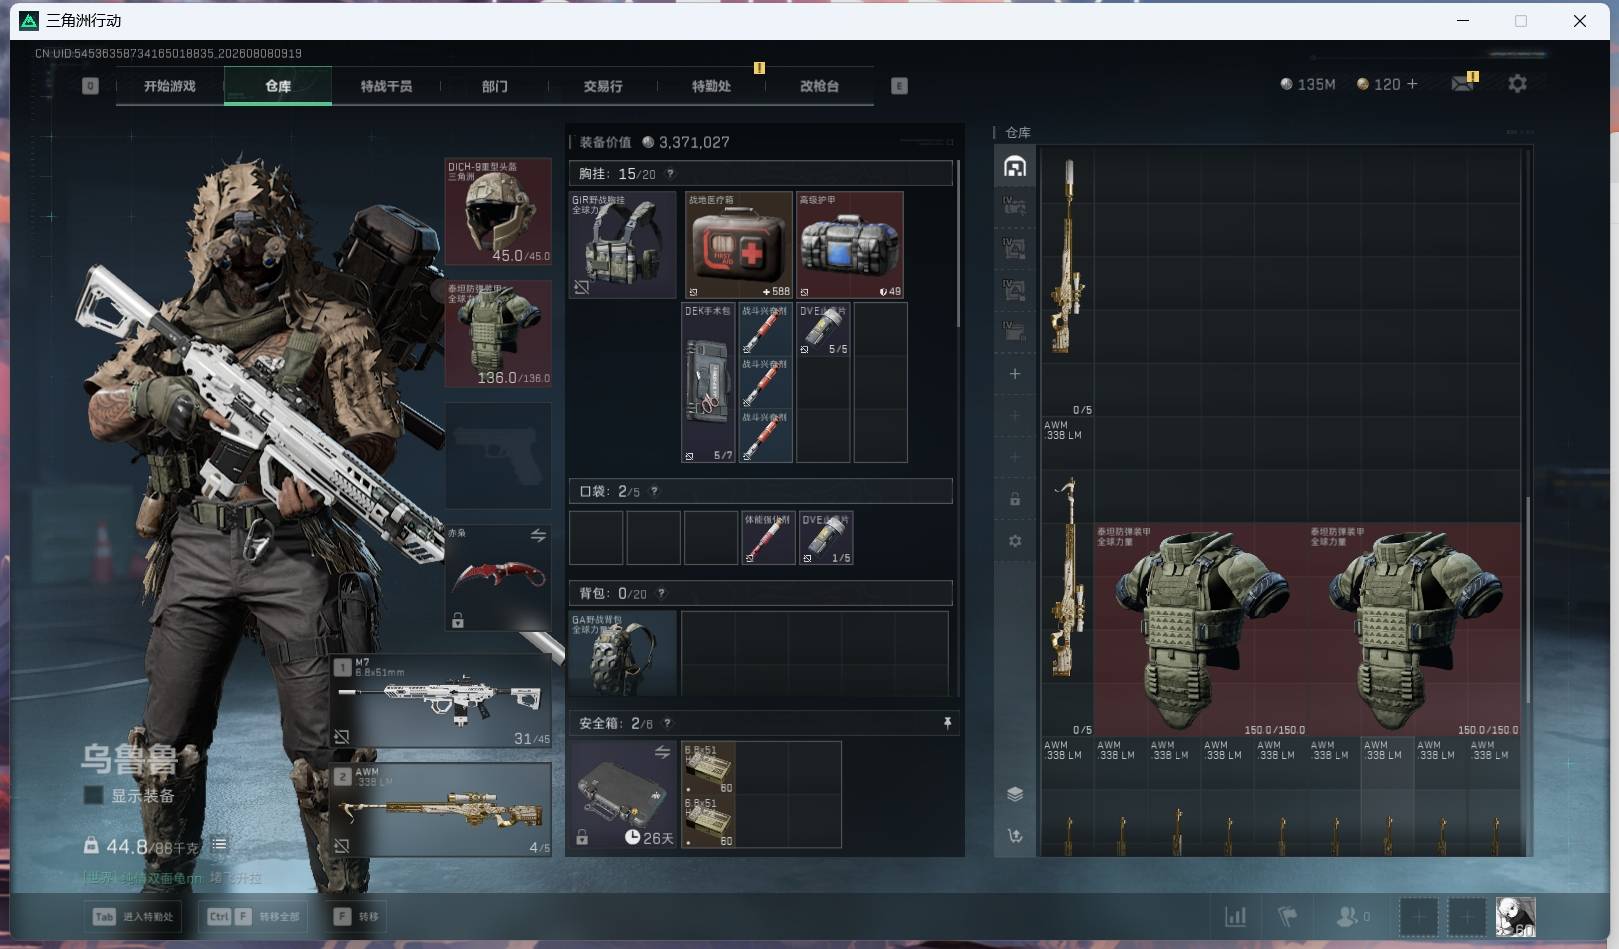1619x949 pixels.
Task: Click the unload icon on the M7 slot
Action: (342, 736)
